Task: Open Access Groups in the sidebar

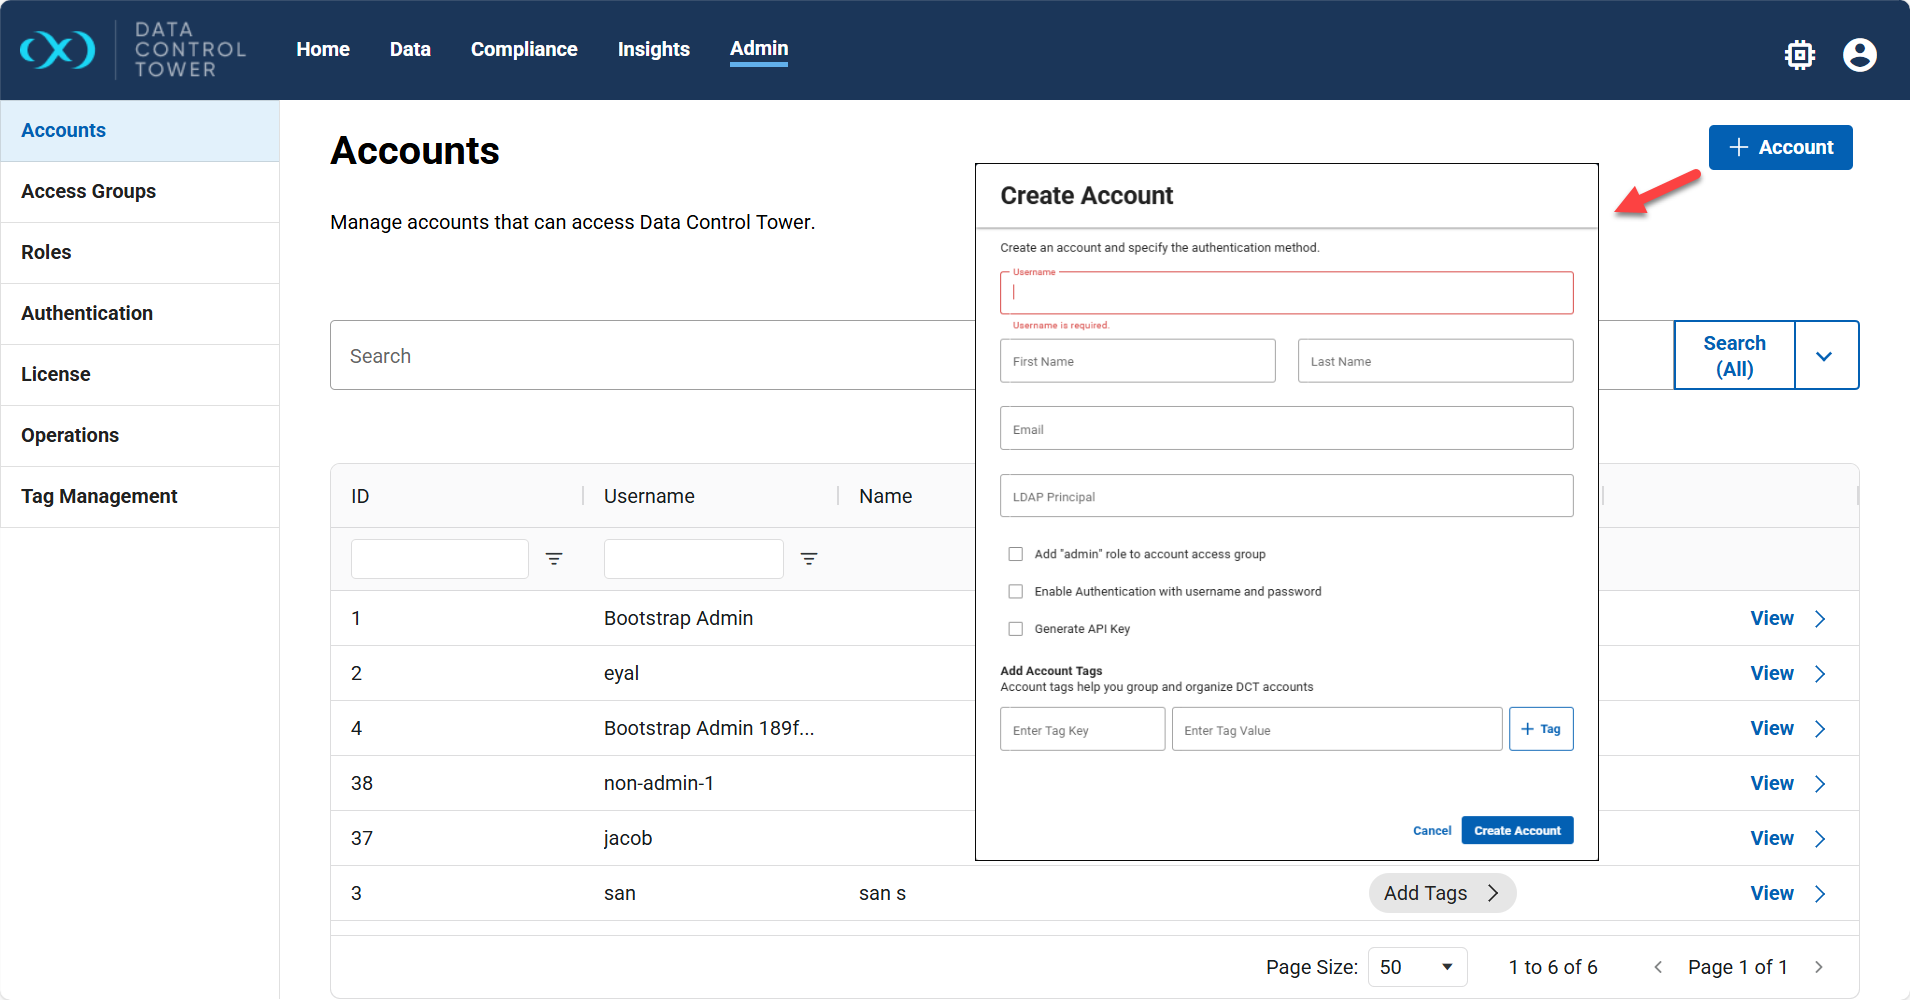Action: coord(89,191)
